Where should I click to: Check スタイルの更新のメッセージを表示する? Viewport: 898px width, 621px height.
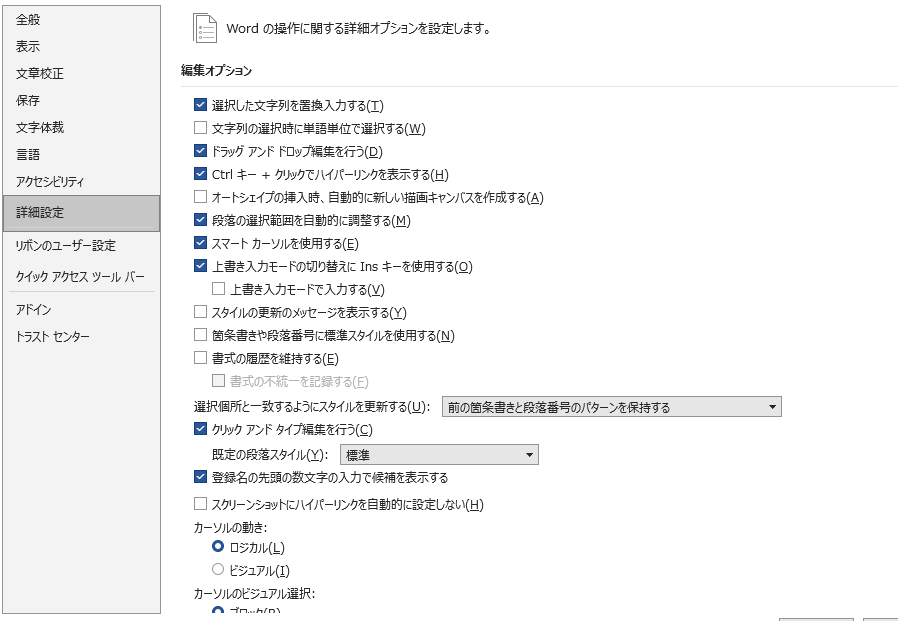[200, 312]
